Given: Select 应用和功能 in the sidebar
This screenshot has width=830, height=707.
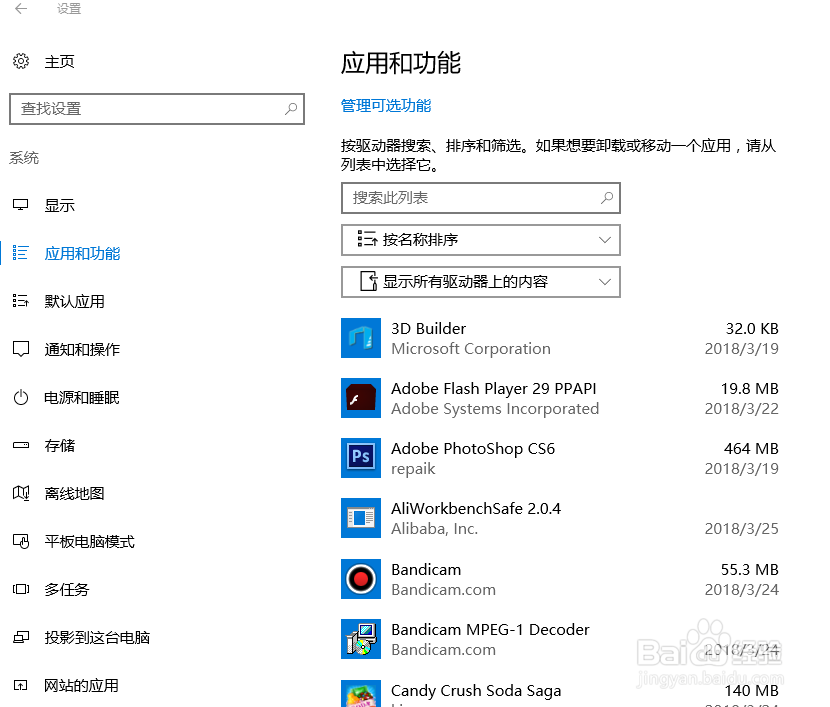Looking at the screenshot, I should [x=82, y=253].
